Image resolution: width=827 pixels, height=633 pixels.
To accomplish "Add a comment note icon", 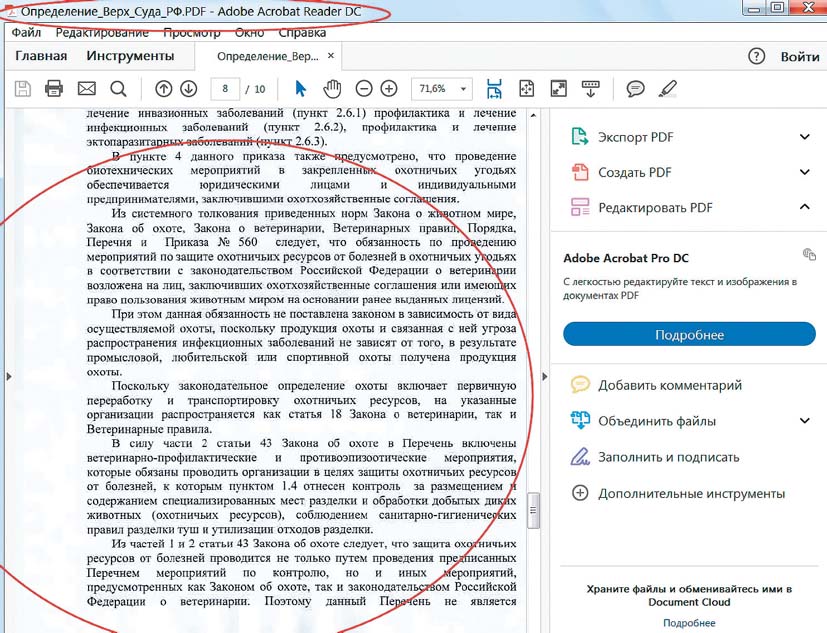I will click(x=634, y=89).
